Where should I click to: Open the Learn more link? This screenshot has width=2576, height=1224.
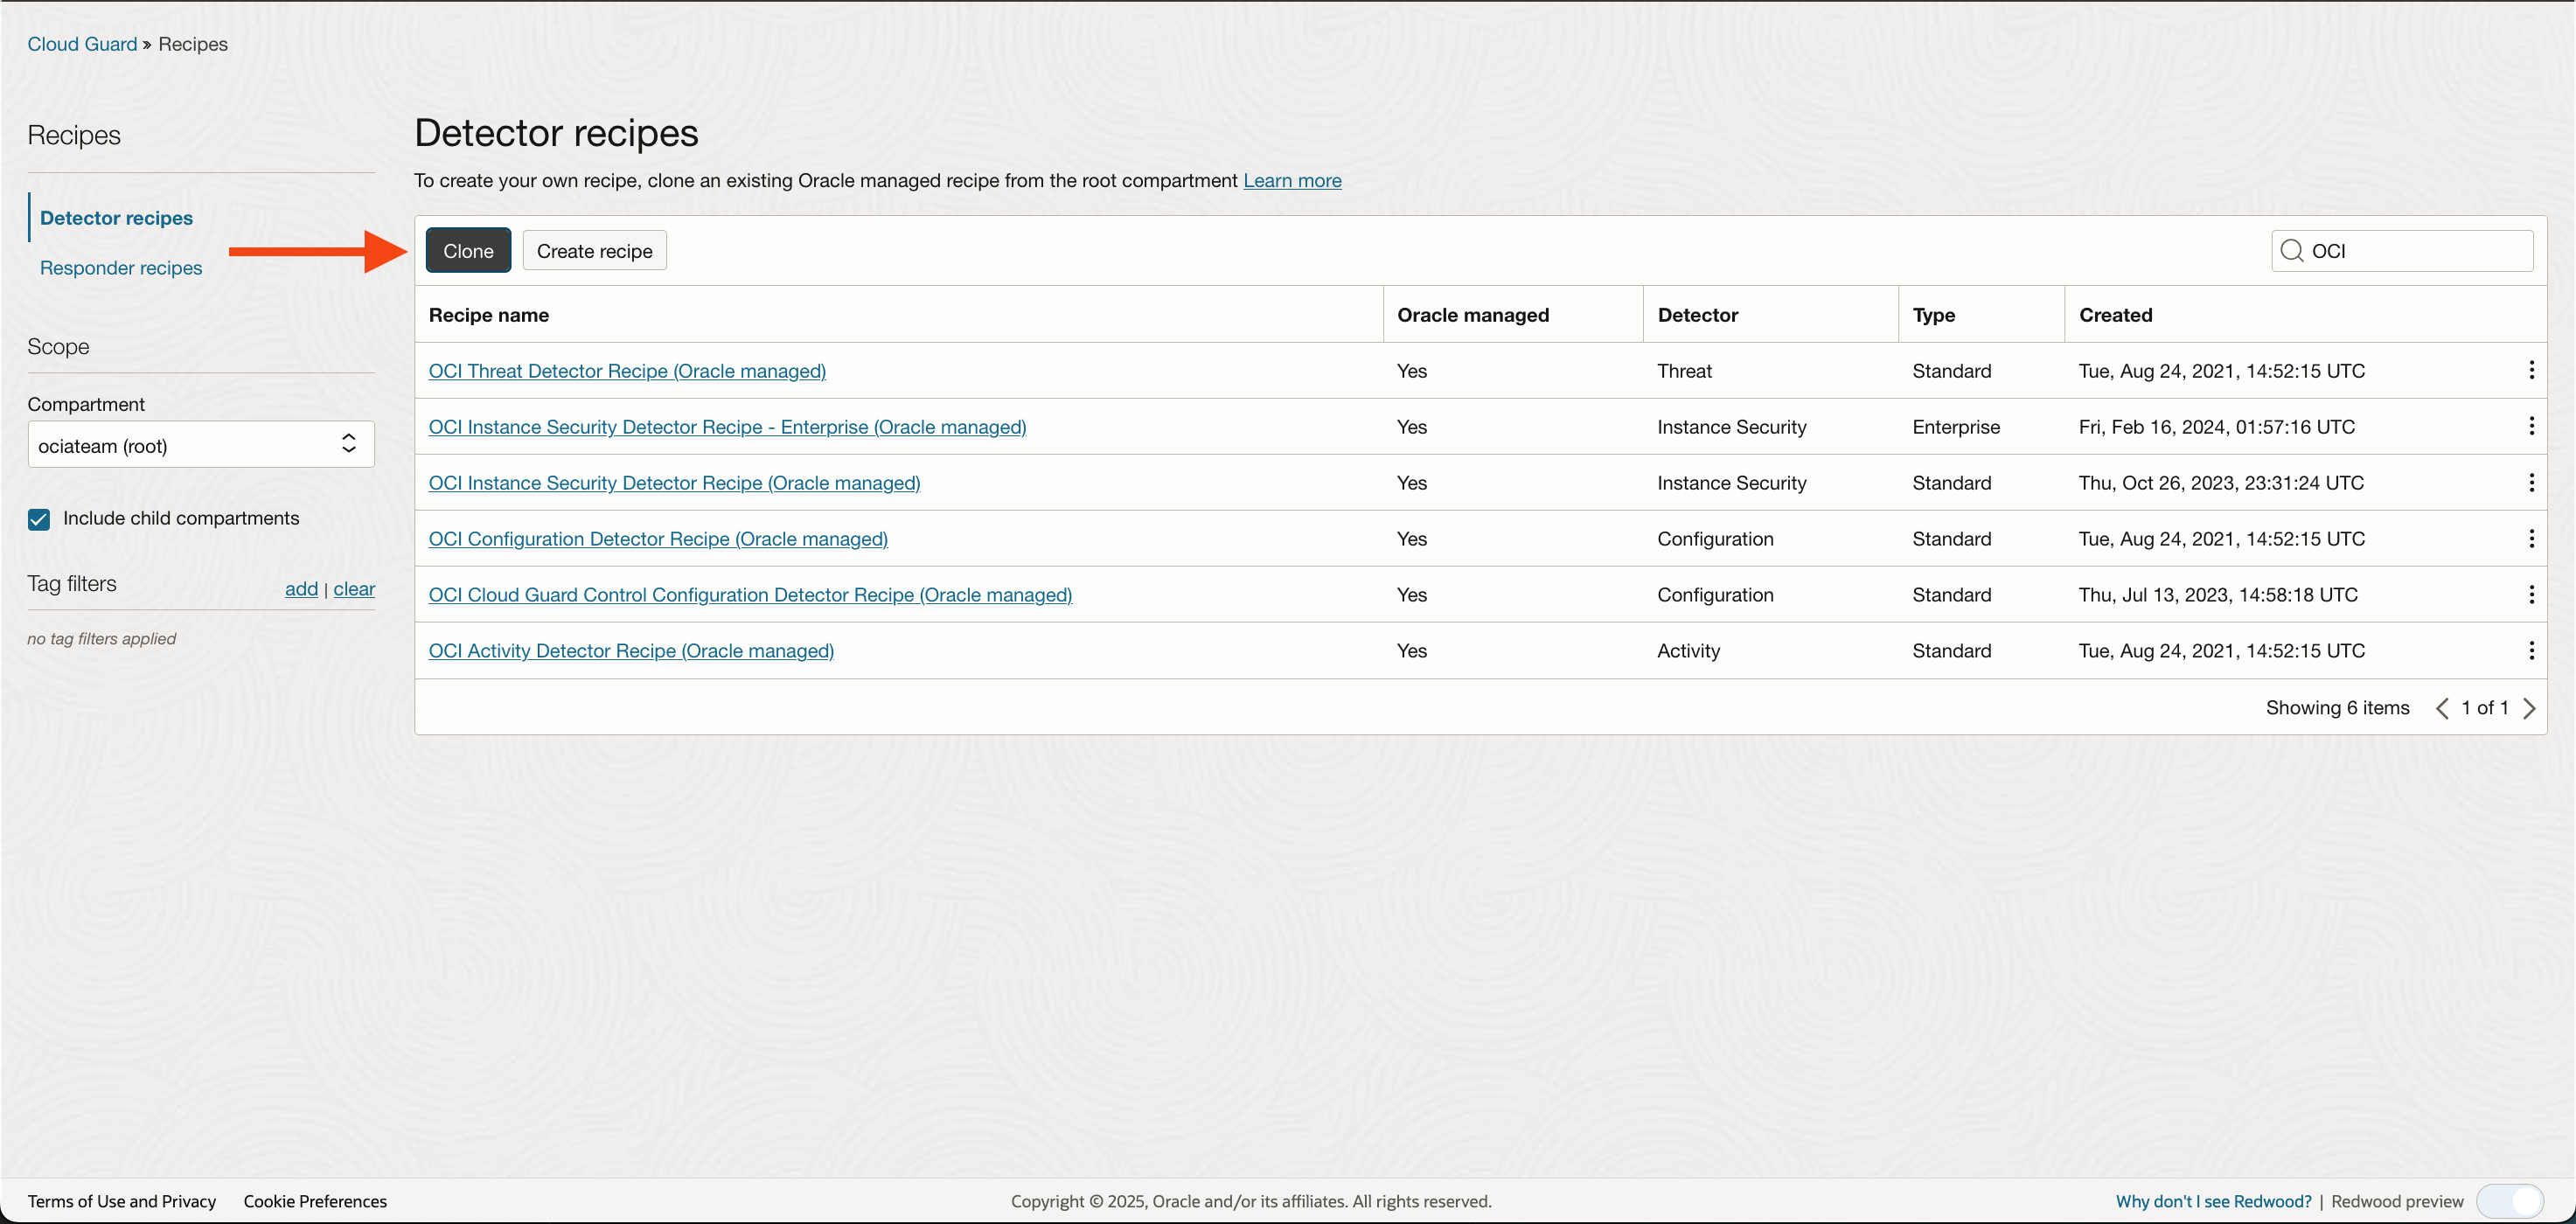[x=1292, y=181]
